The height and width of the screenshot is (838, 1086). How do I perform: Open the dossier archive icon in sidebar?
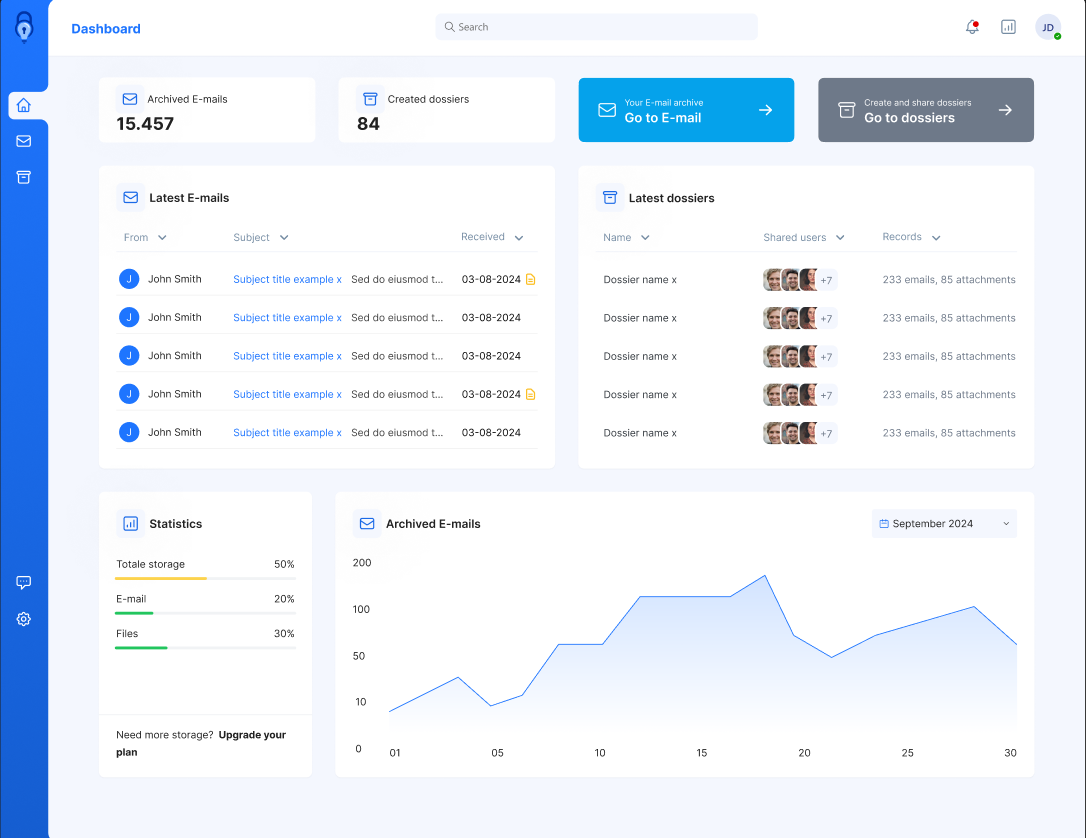pyautogui.click(x=24, y=177)
